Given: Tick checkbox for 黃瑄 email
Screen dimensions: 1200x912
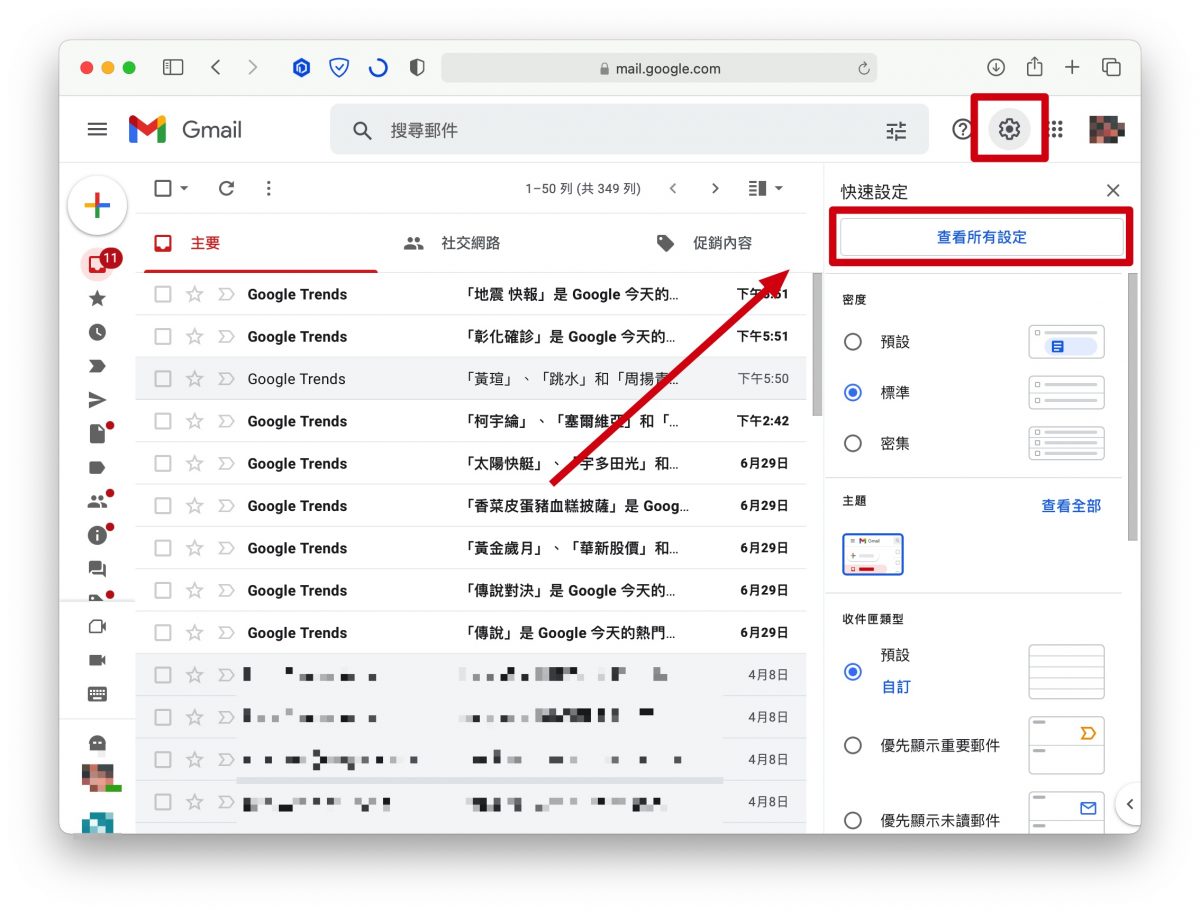Looking at the screenshot, I should pyautogui.click(x=163, y=379).
